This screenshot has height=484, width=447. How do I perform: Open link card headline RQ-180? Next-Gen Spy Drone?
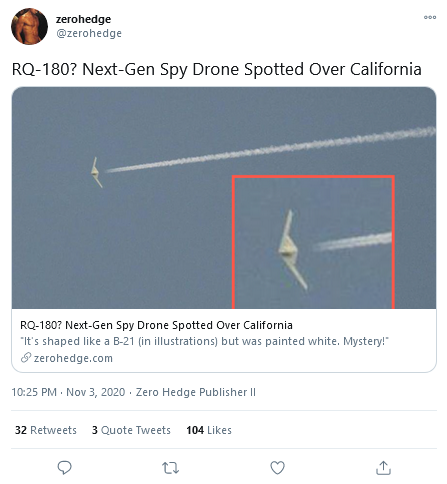(156, 325)
